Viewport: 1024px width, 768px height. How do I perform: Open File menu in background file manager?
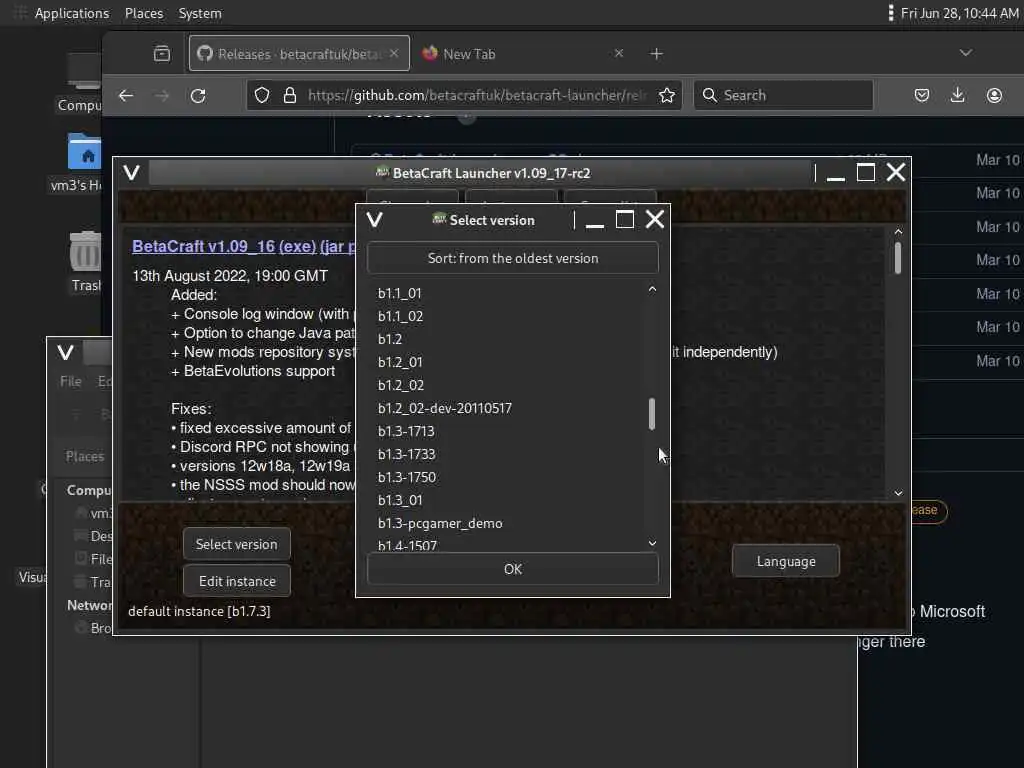71,381
